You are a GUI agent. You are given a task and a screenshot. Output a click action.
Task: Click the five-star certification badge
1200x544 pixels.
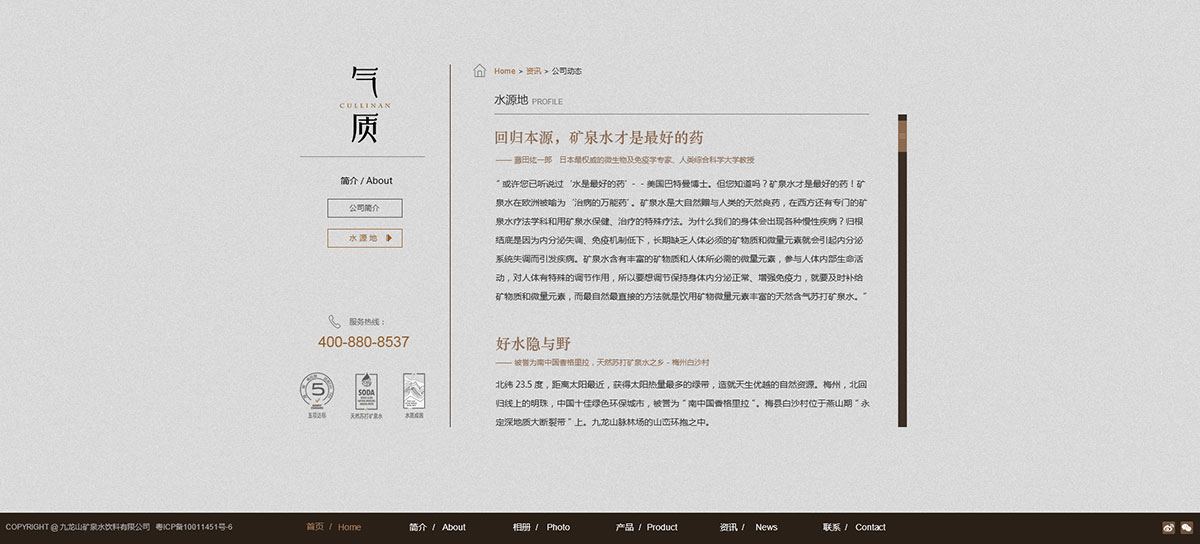pos(316,394)
